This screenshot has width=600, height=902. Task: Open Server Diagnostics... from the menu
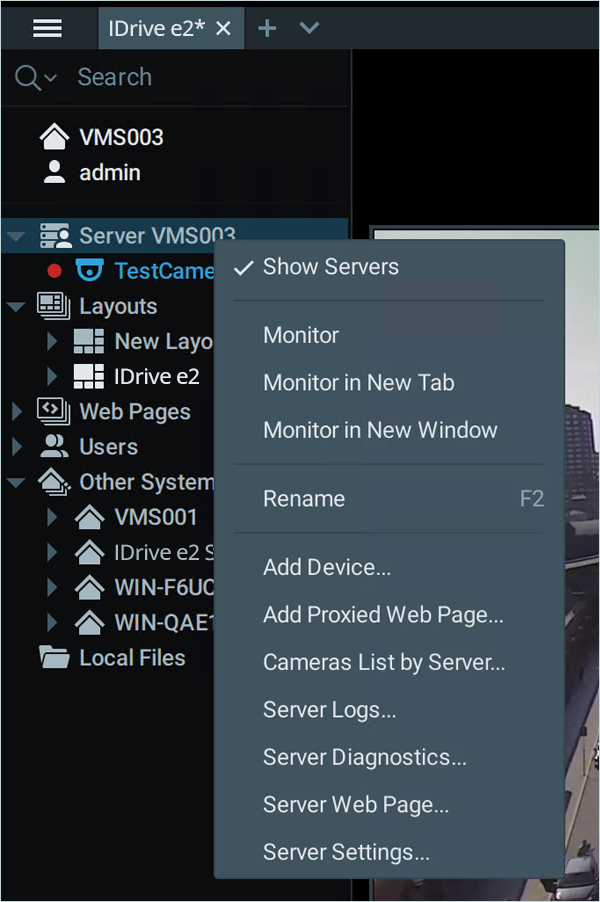pos(364,757)
